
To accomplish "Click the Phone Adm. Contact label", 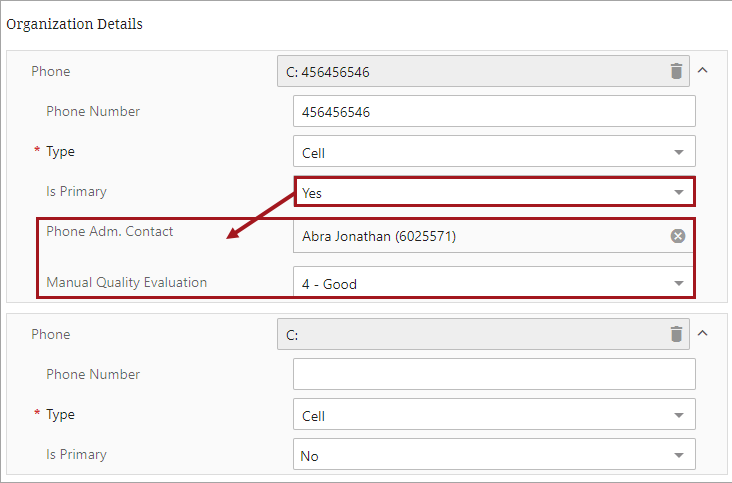I will [110, 231].
